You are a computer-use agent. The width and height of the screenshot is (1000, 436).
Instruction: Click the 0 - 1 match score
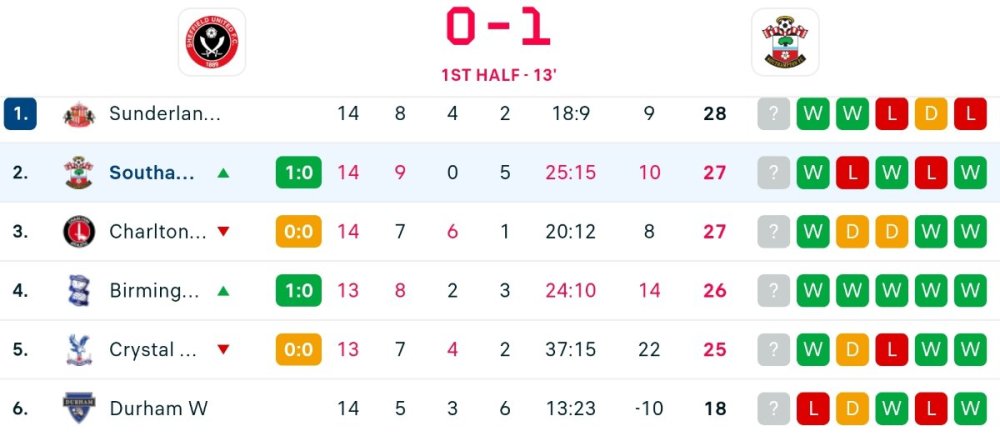click(x=498, y=28)
